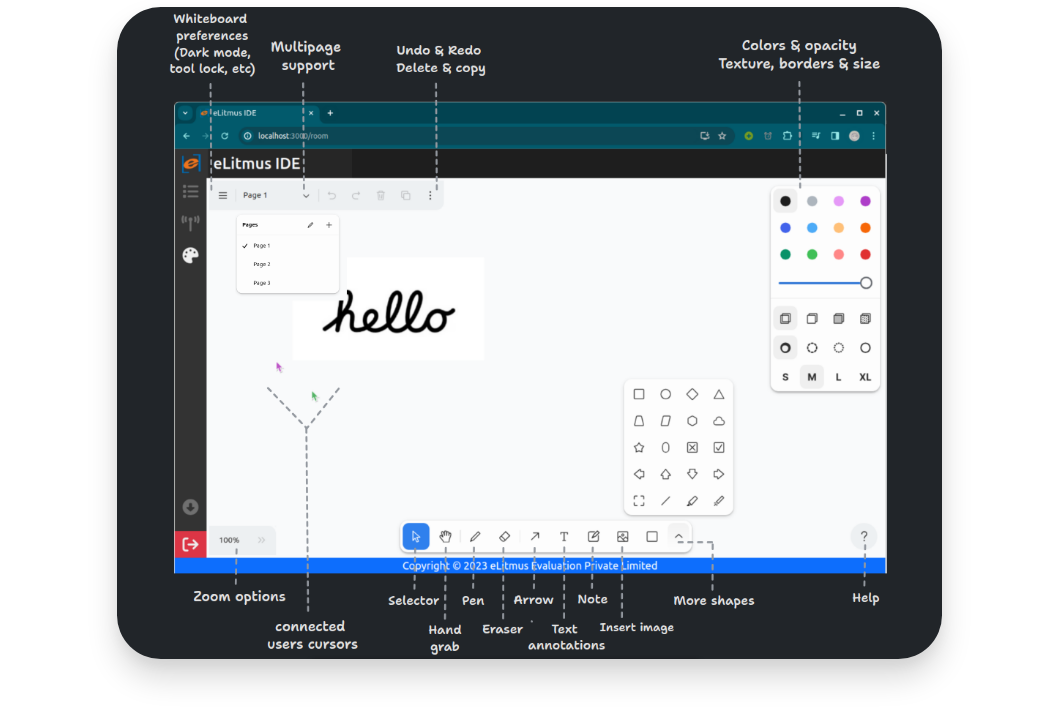This screenshot has height=709, width=1055.
Task: Pick the Eraser tool in bottom toolbar
Action: (x=505, y=537)
